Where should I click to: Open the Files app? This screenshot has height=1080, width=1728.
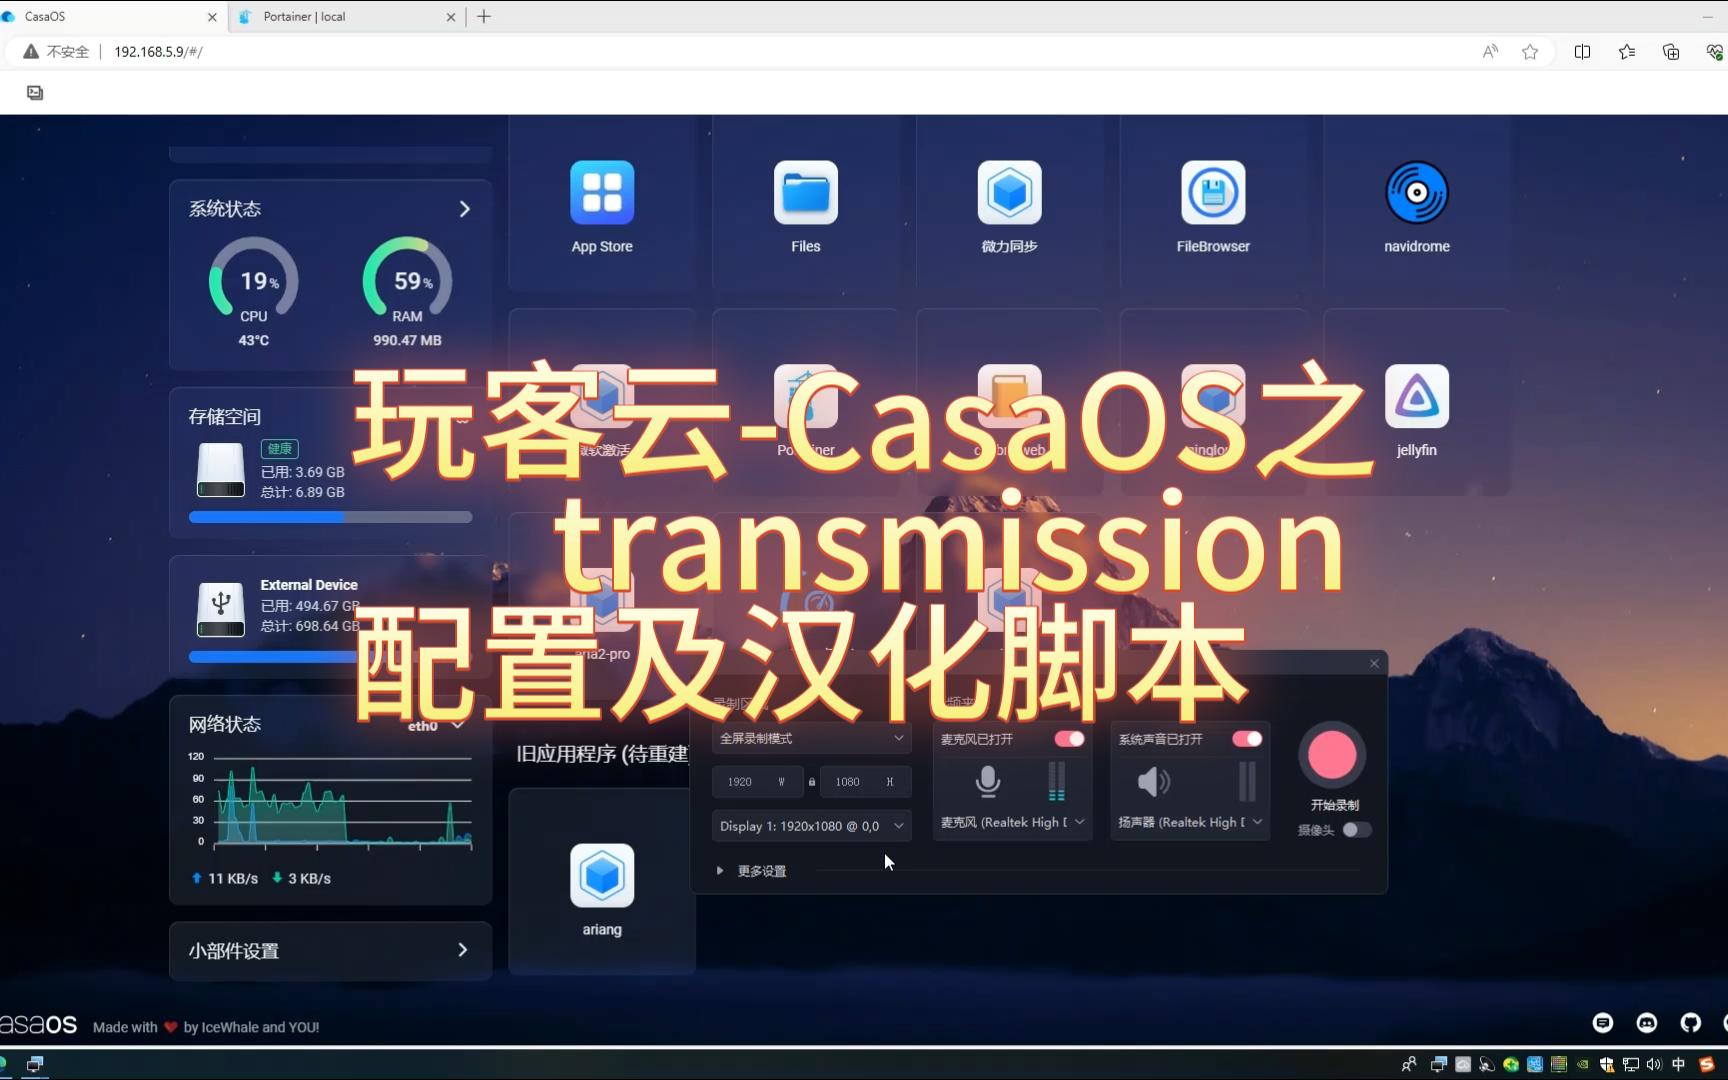coord(805,193)
